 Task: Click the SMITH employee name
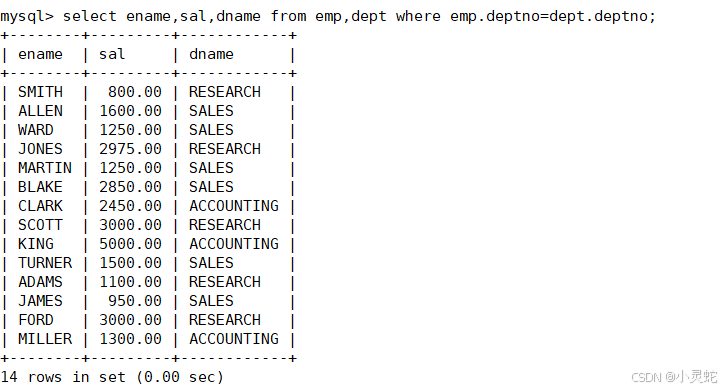point(40,92)
